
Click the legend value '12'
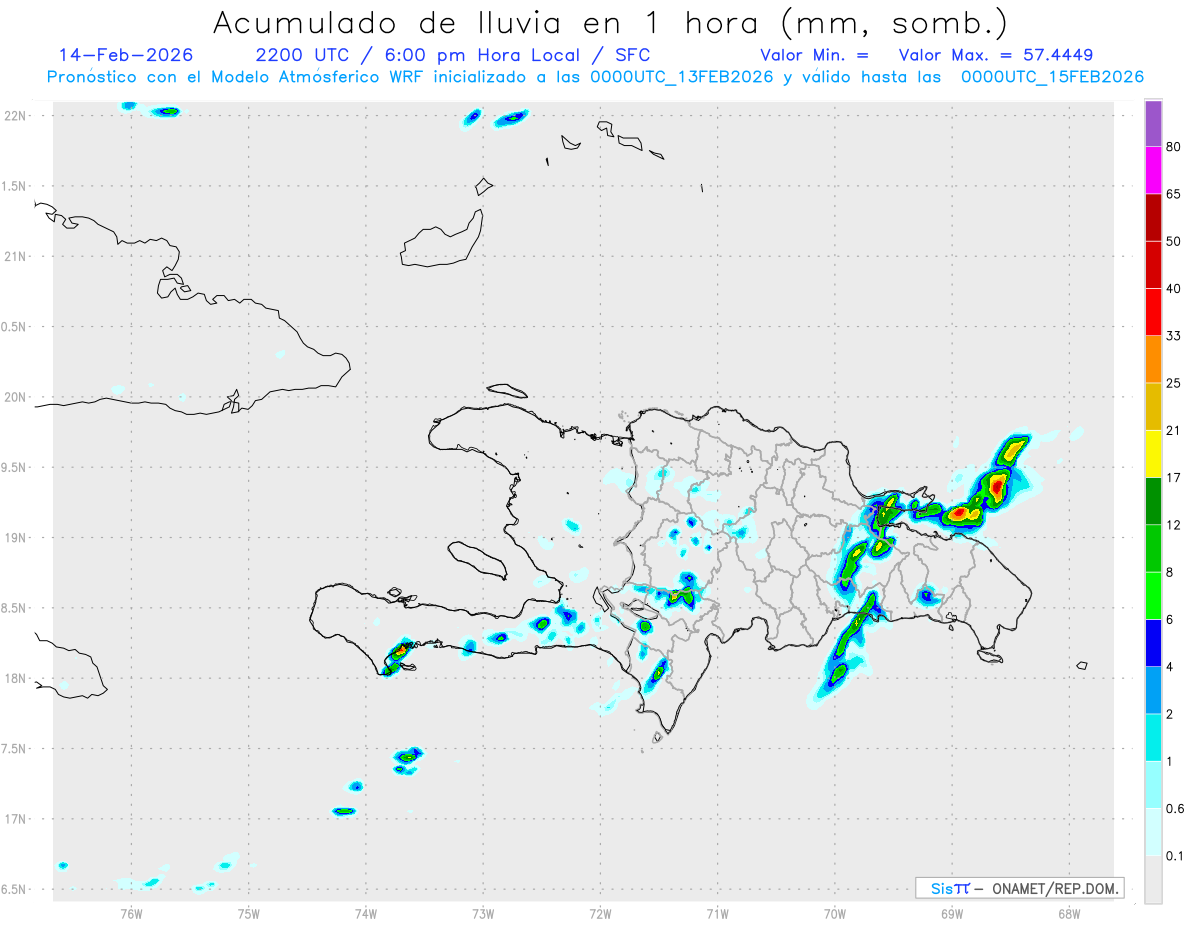(1173, 525)
